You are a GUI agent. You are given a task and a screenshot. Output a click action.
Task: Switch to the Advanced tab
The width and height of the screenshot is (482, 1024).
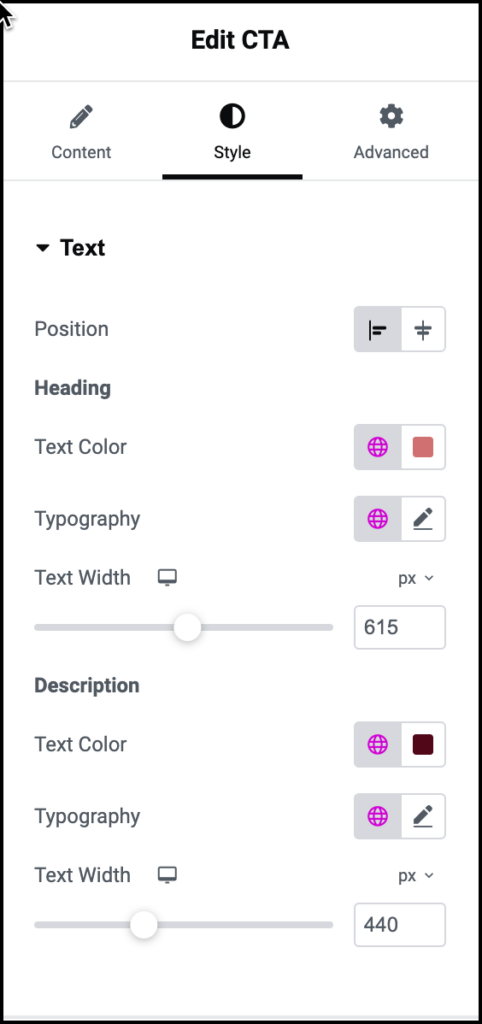click(x=391, y=134)
